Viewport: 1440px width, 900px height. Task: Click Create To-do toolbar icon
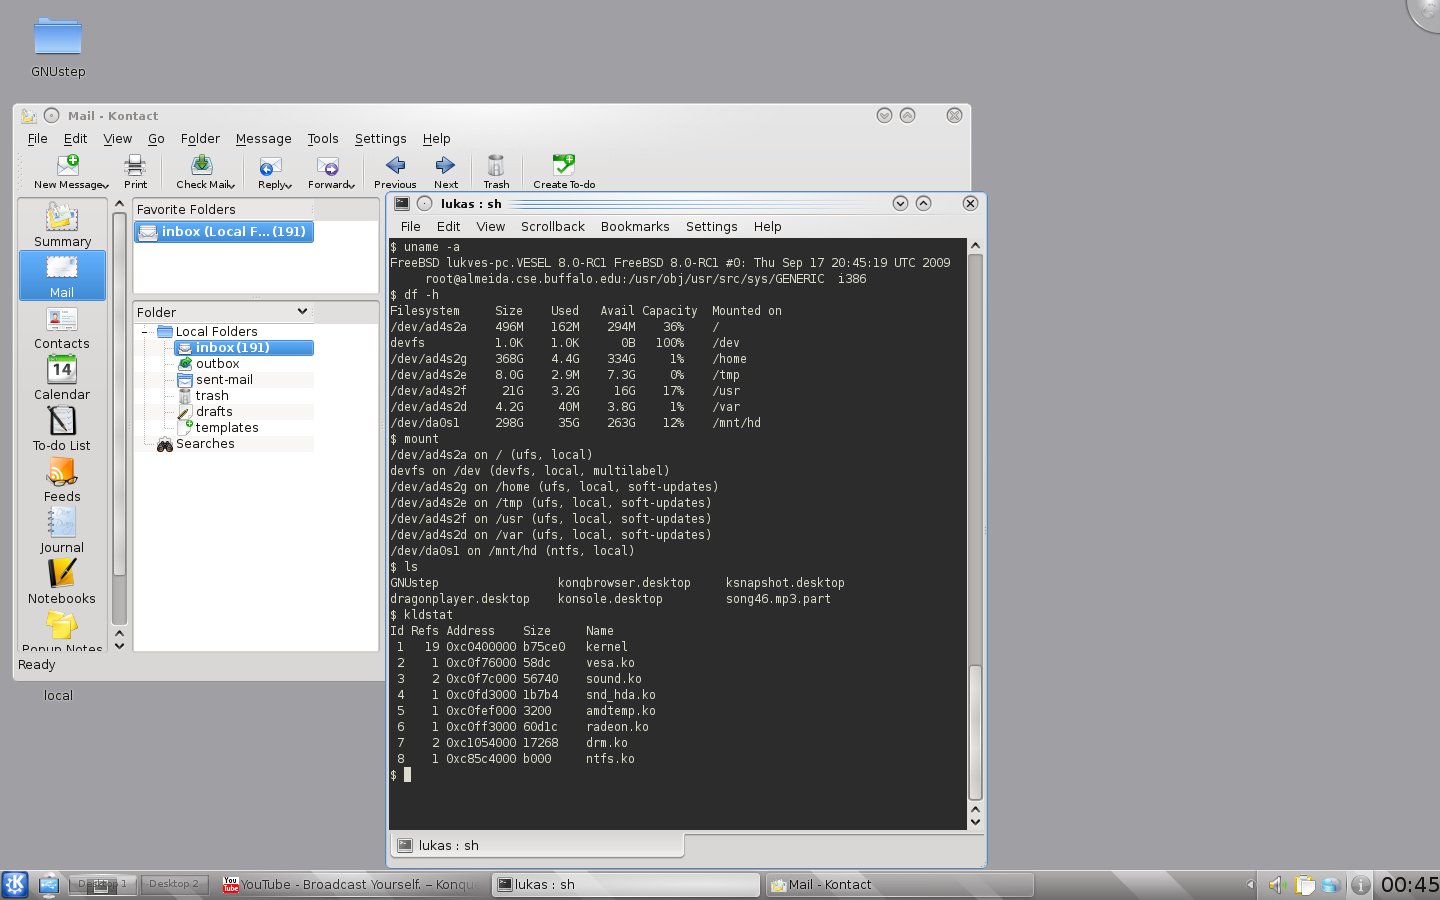tap(564, 165)
